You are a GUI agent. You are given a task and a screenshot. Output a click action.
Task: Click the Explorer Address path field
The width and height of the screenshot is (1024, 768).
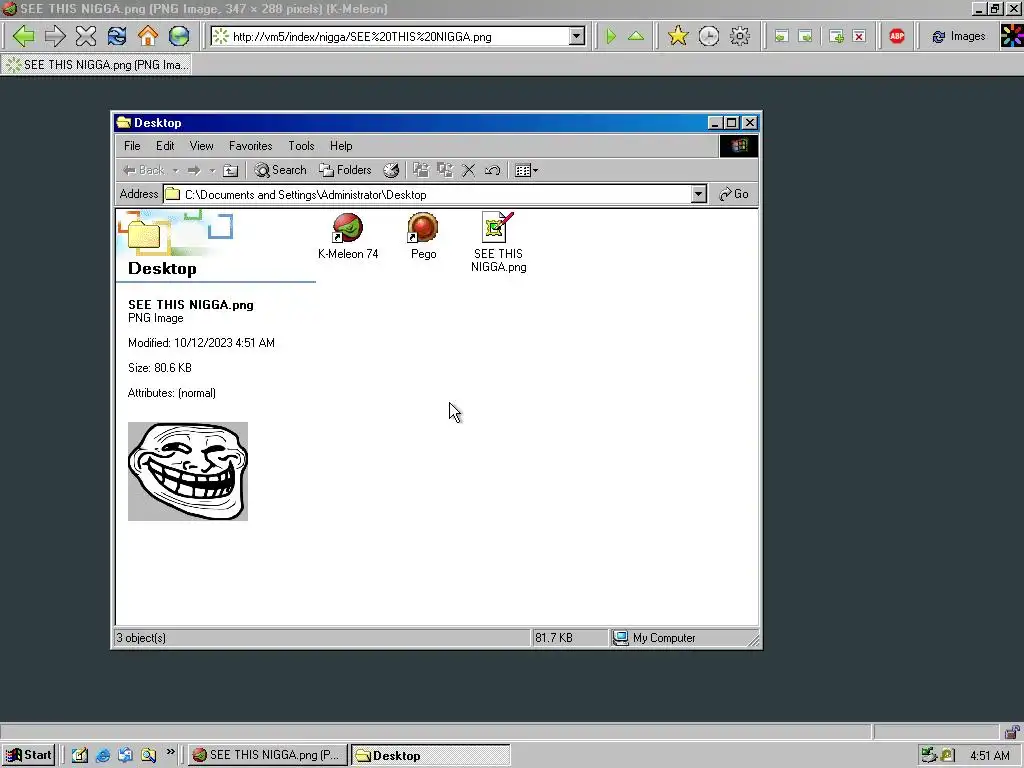pyautogui.click(x=428, y=195)
